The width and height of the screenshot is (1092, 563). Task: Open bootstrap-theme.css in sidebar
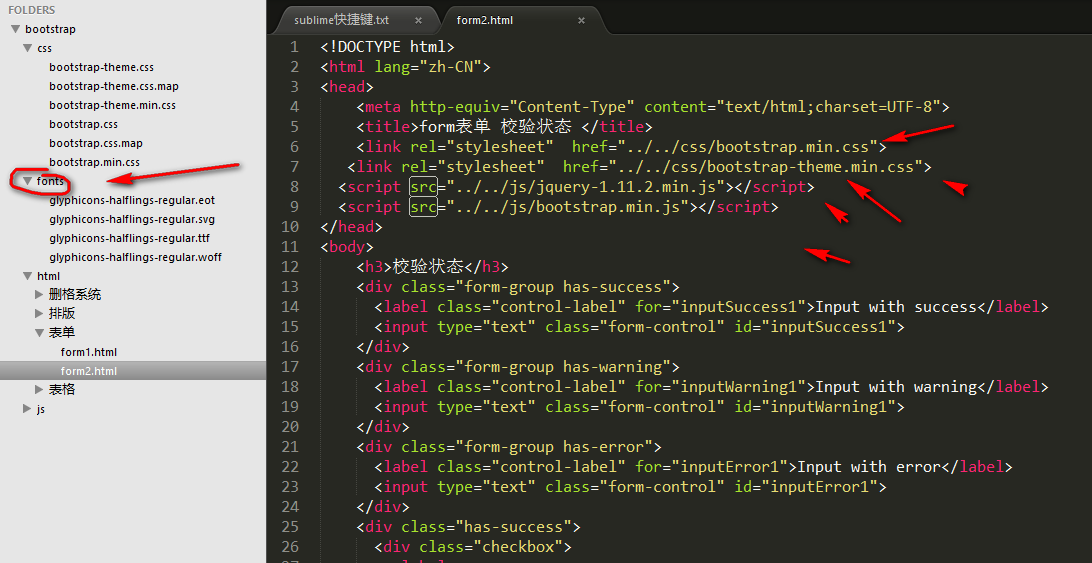tap(102, 68)
